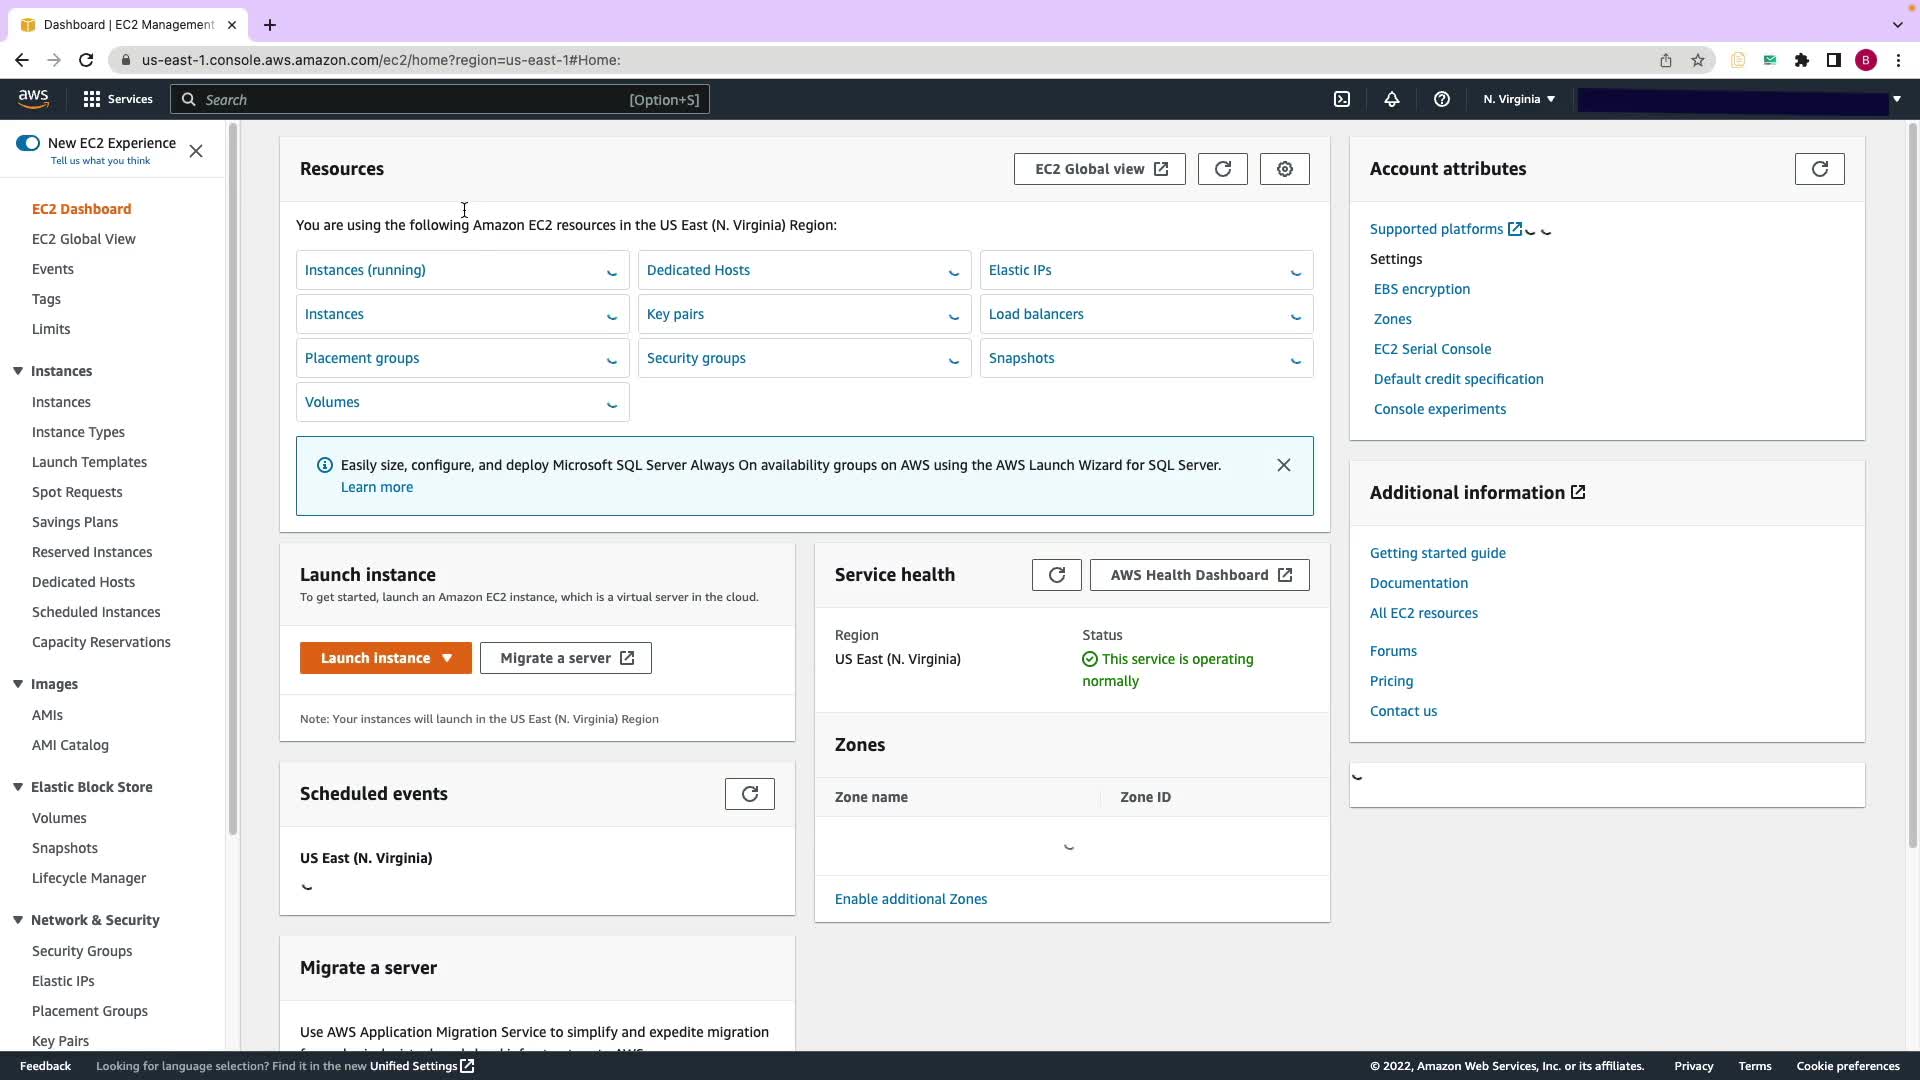
Task: Click the Enable additional Zones link
Action: point(910,899)
